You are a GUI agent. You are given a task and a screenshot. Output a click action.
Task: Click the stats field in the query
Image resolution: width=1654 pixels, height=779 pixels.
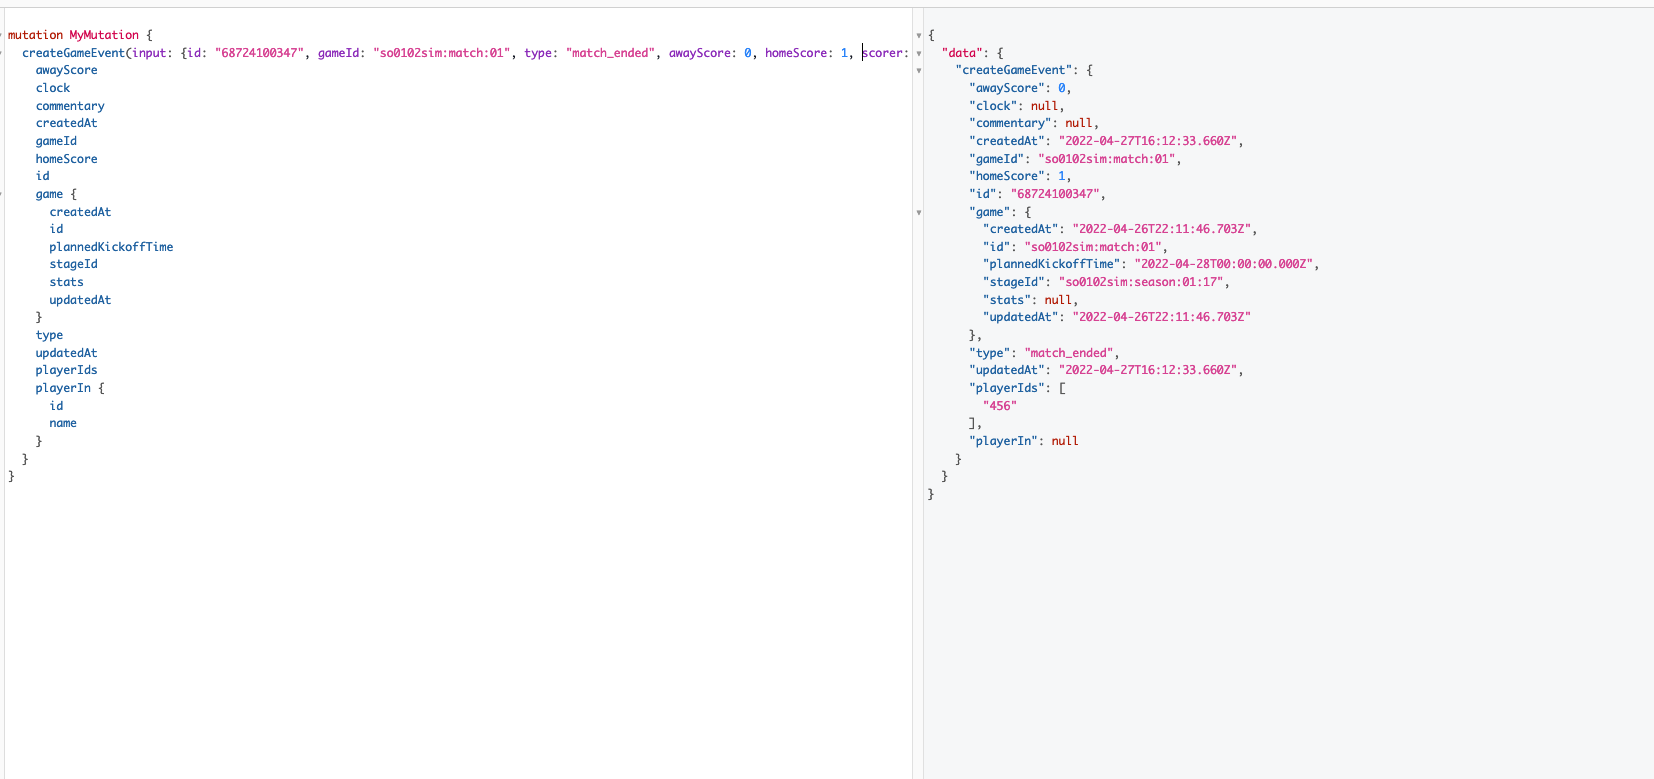(x=67, y=282)
